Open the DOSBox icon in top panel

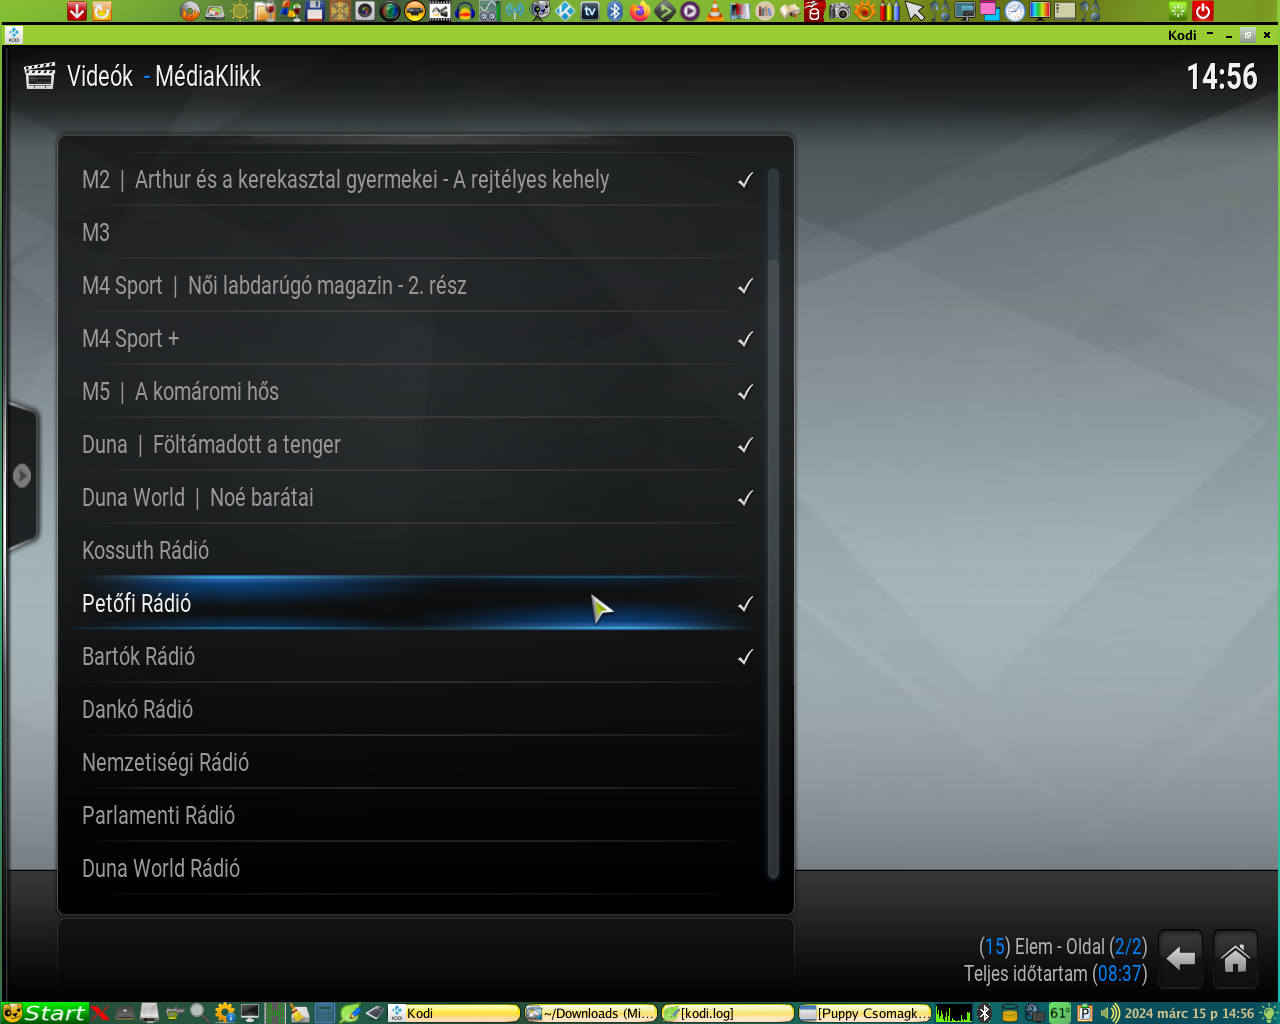[x=340, y=11]
